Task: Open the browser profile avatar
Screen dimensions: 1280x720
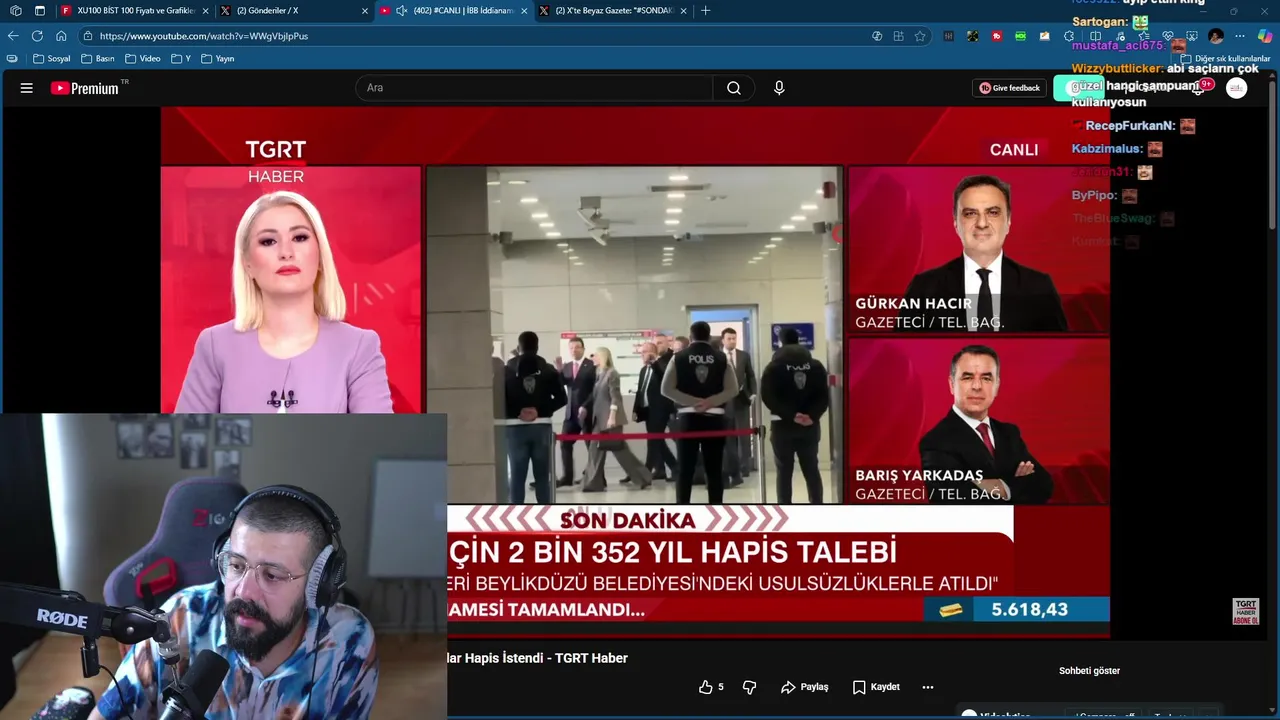Action: pos(1216,36)
